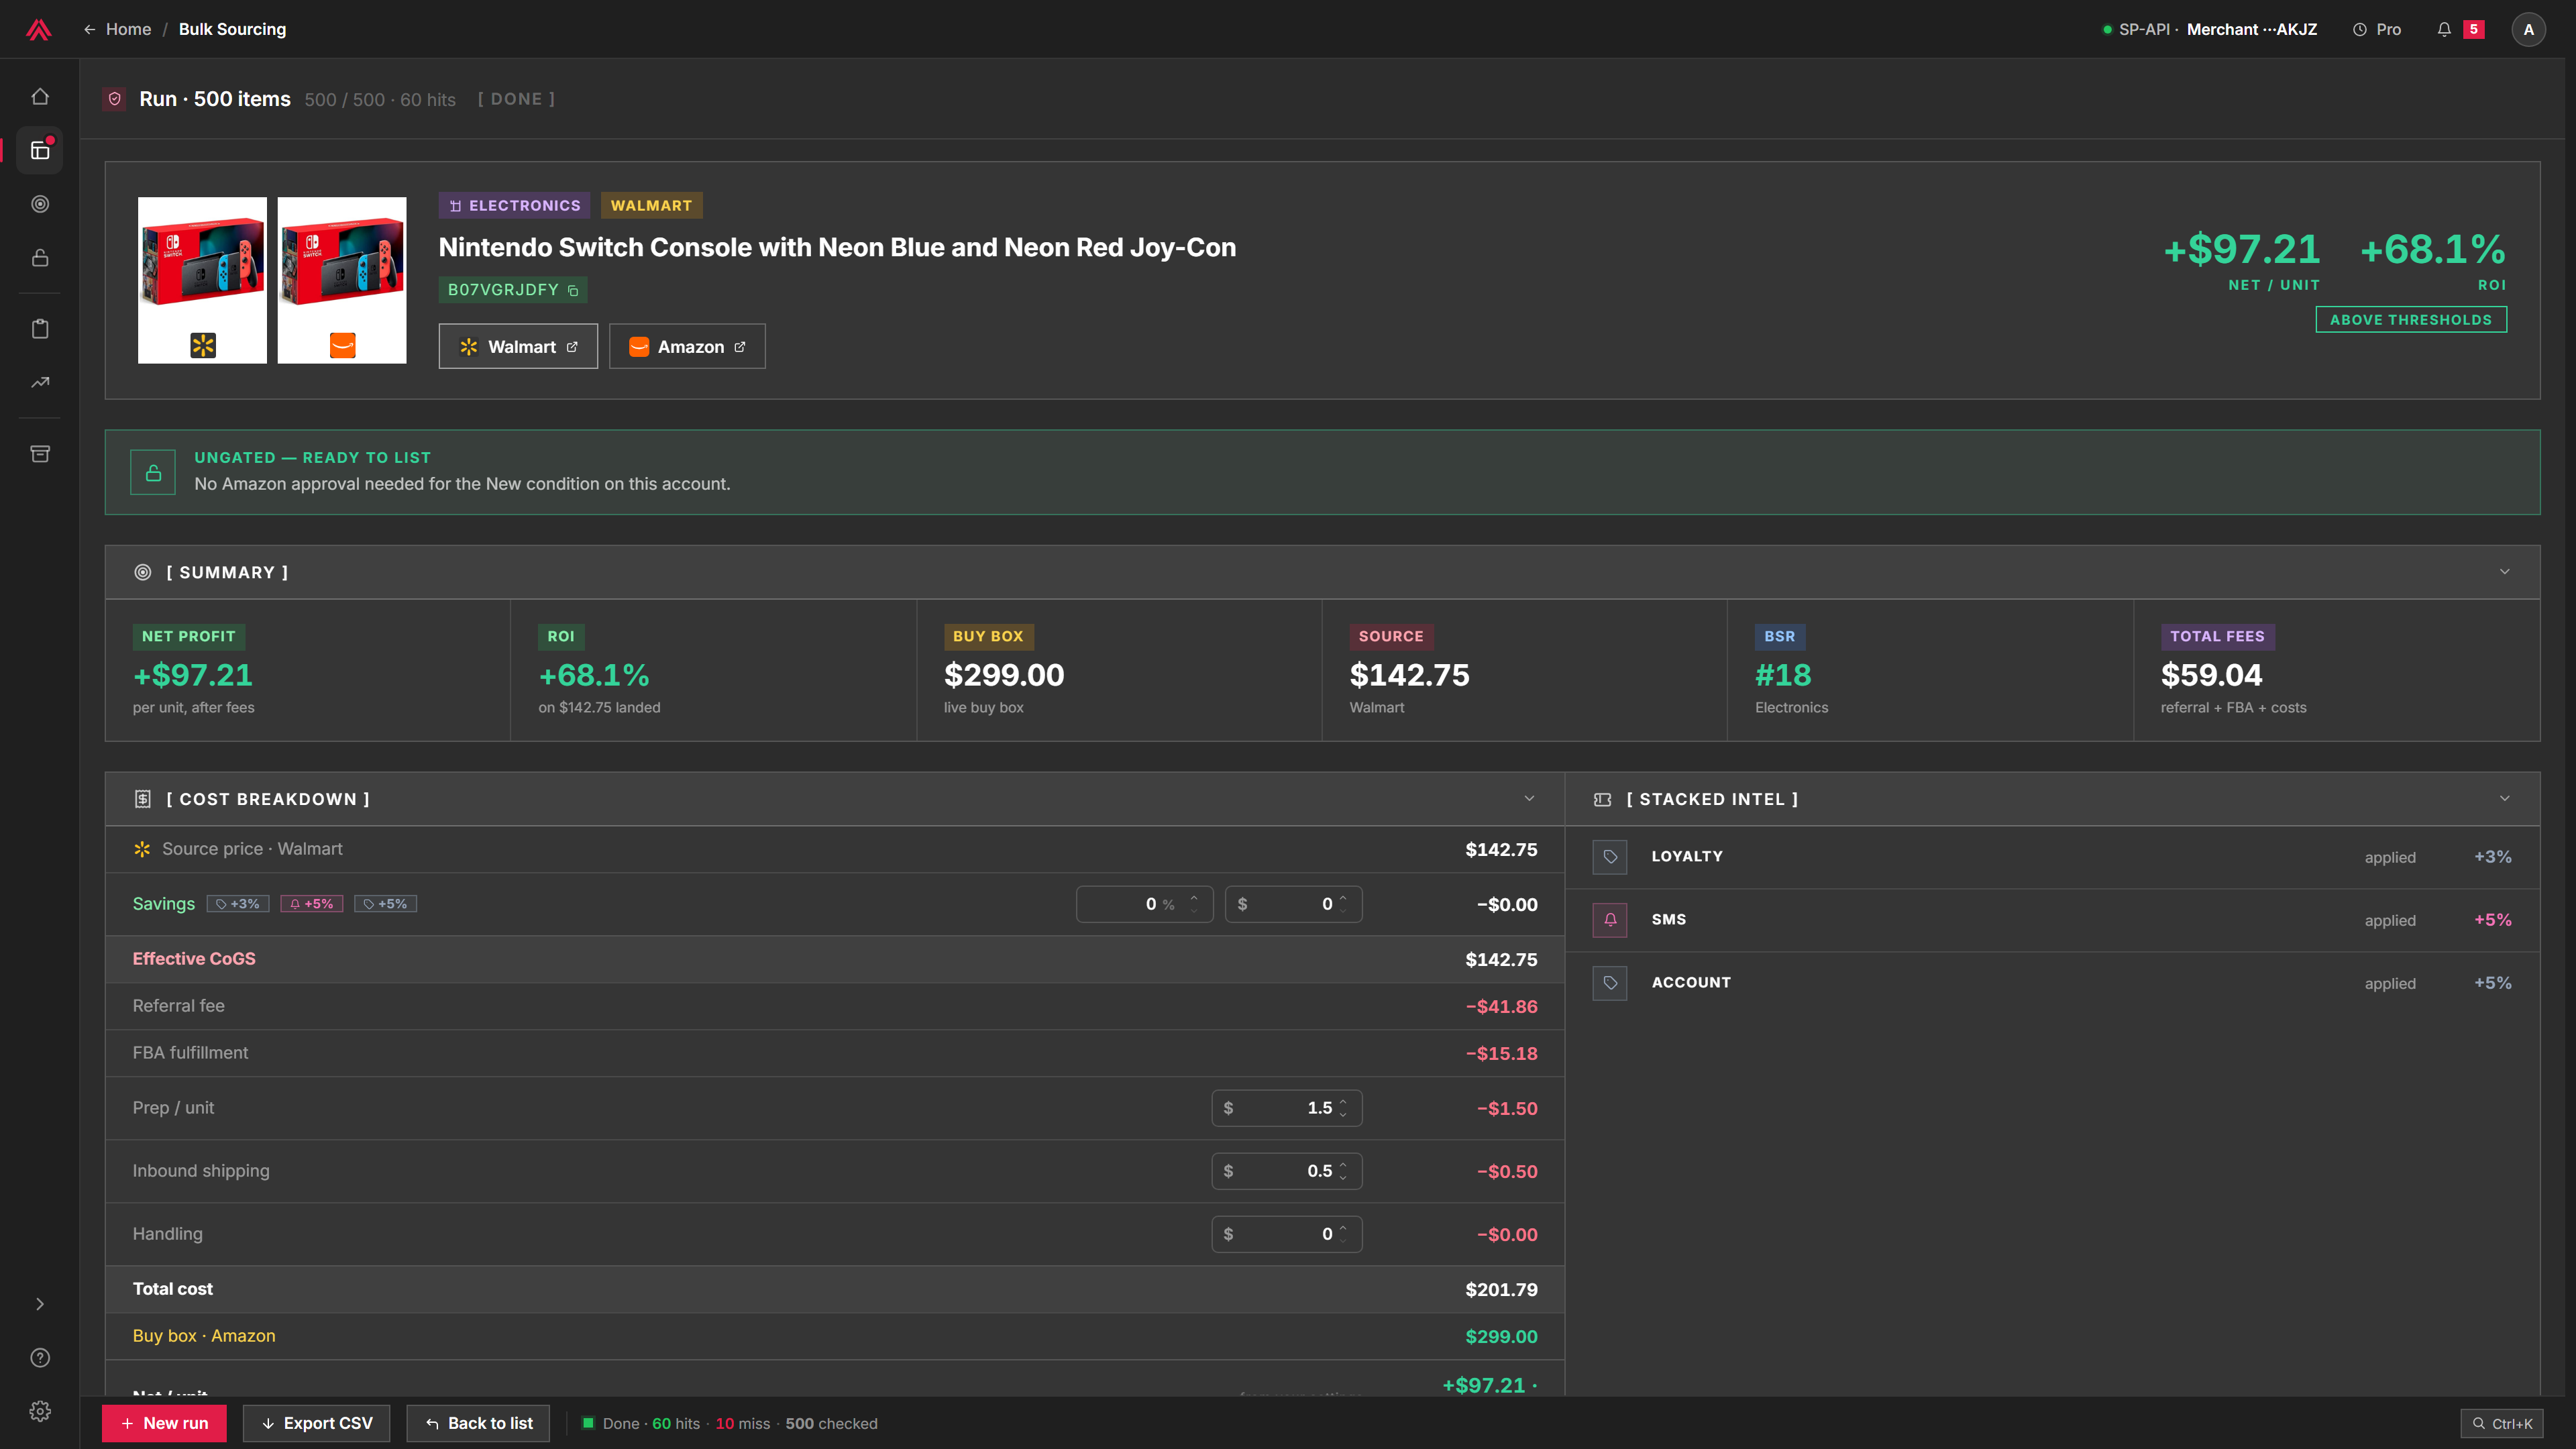Collapse the Summary section

pos(2505,572)
